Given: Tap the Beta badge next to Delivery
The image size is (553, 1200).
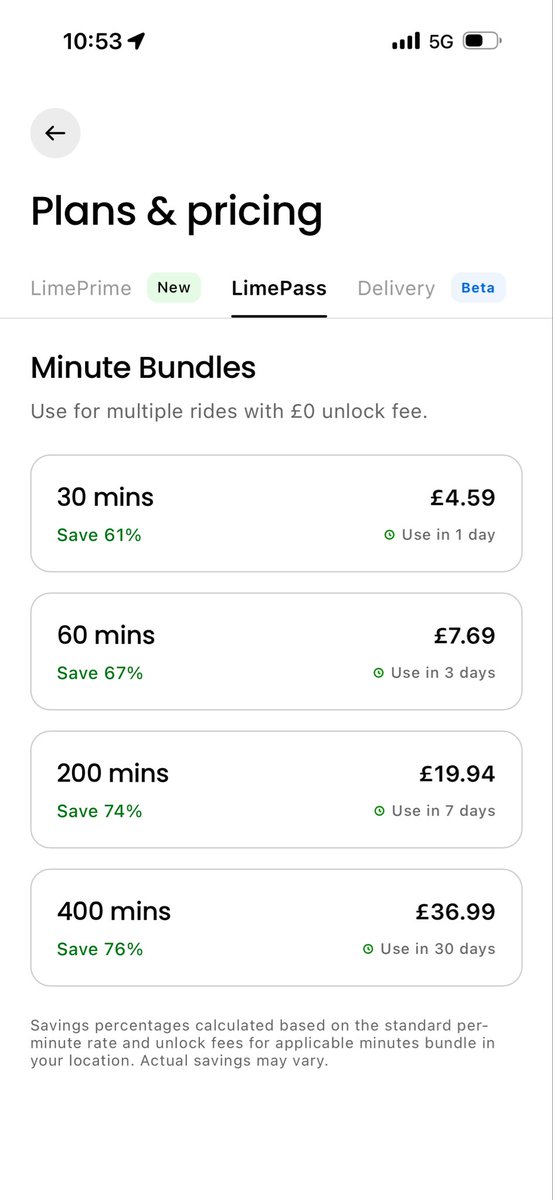Looking at the screenshot, I should [478, 288].
